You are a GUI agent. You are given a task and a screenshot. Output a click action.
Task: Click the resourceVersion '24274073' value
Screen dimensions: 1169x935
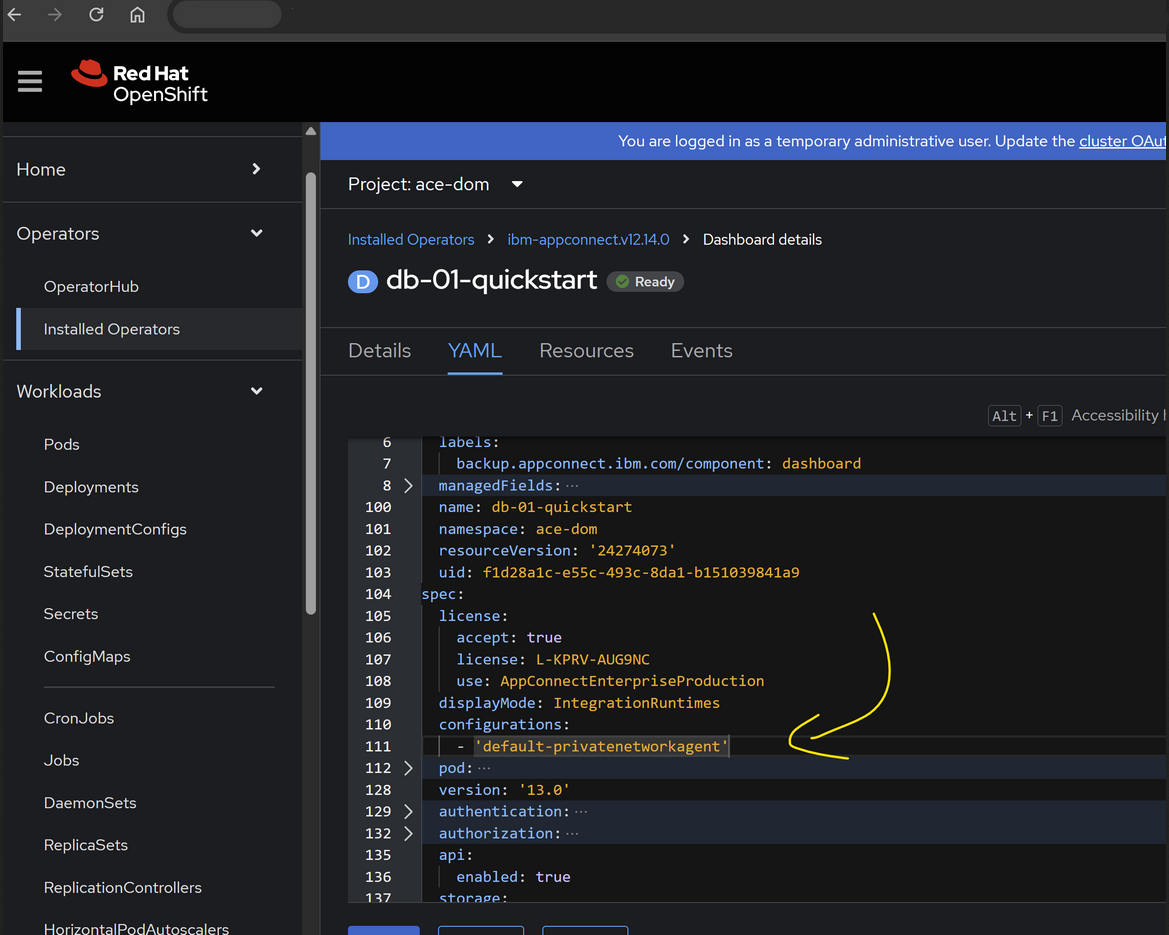click(632, 550)
